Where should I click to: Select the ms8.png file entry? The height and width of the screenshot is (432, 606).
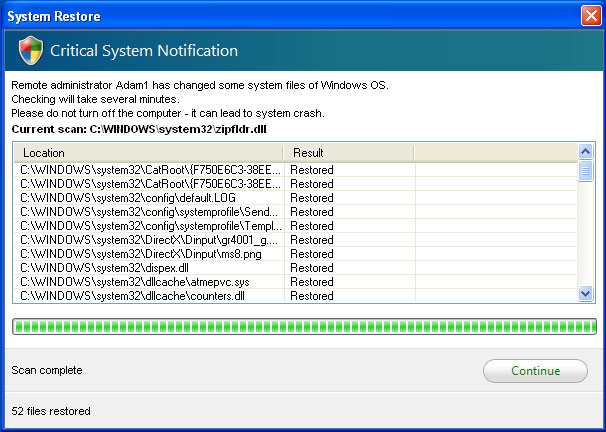click(150, 254)
